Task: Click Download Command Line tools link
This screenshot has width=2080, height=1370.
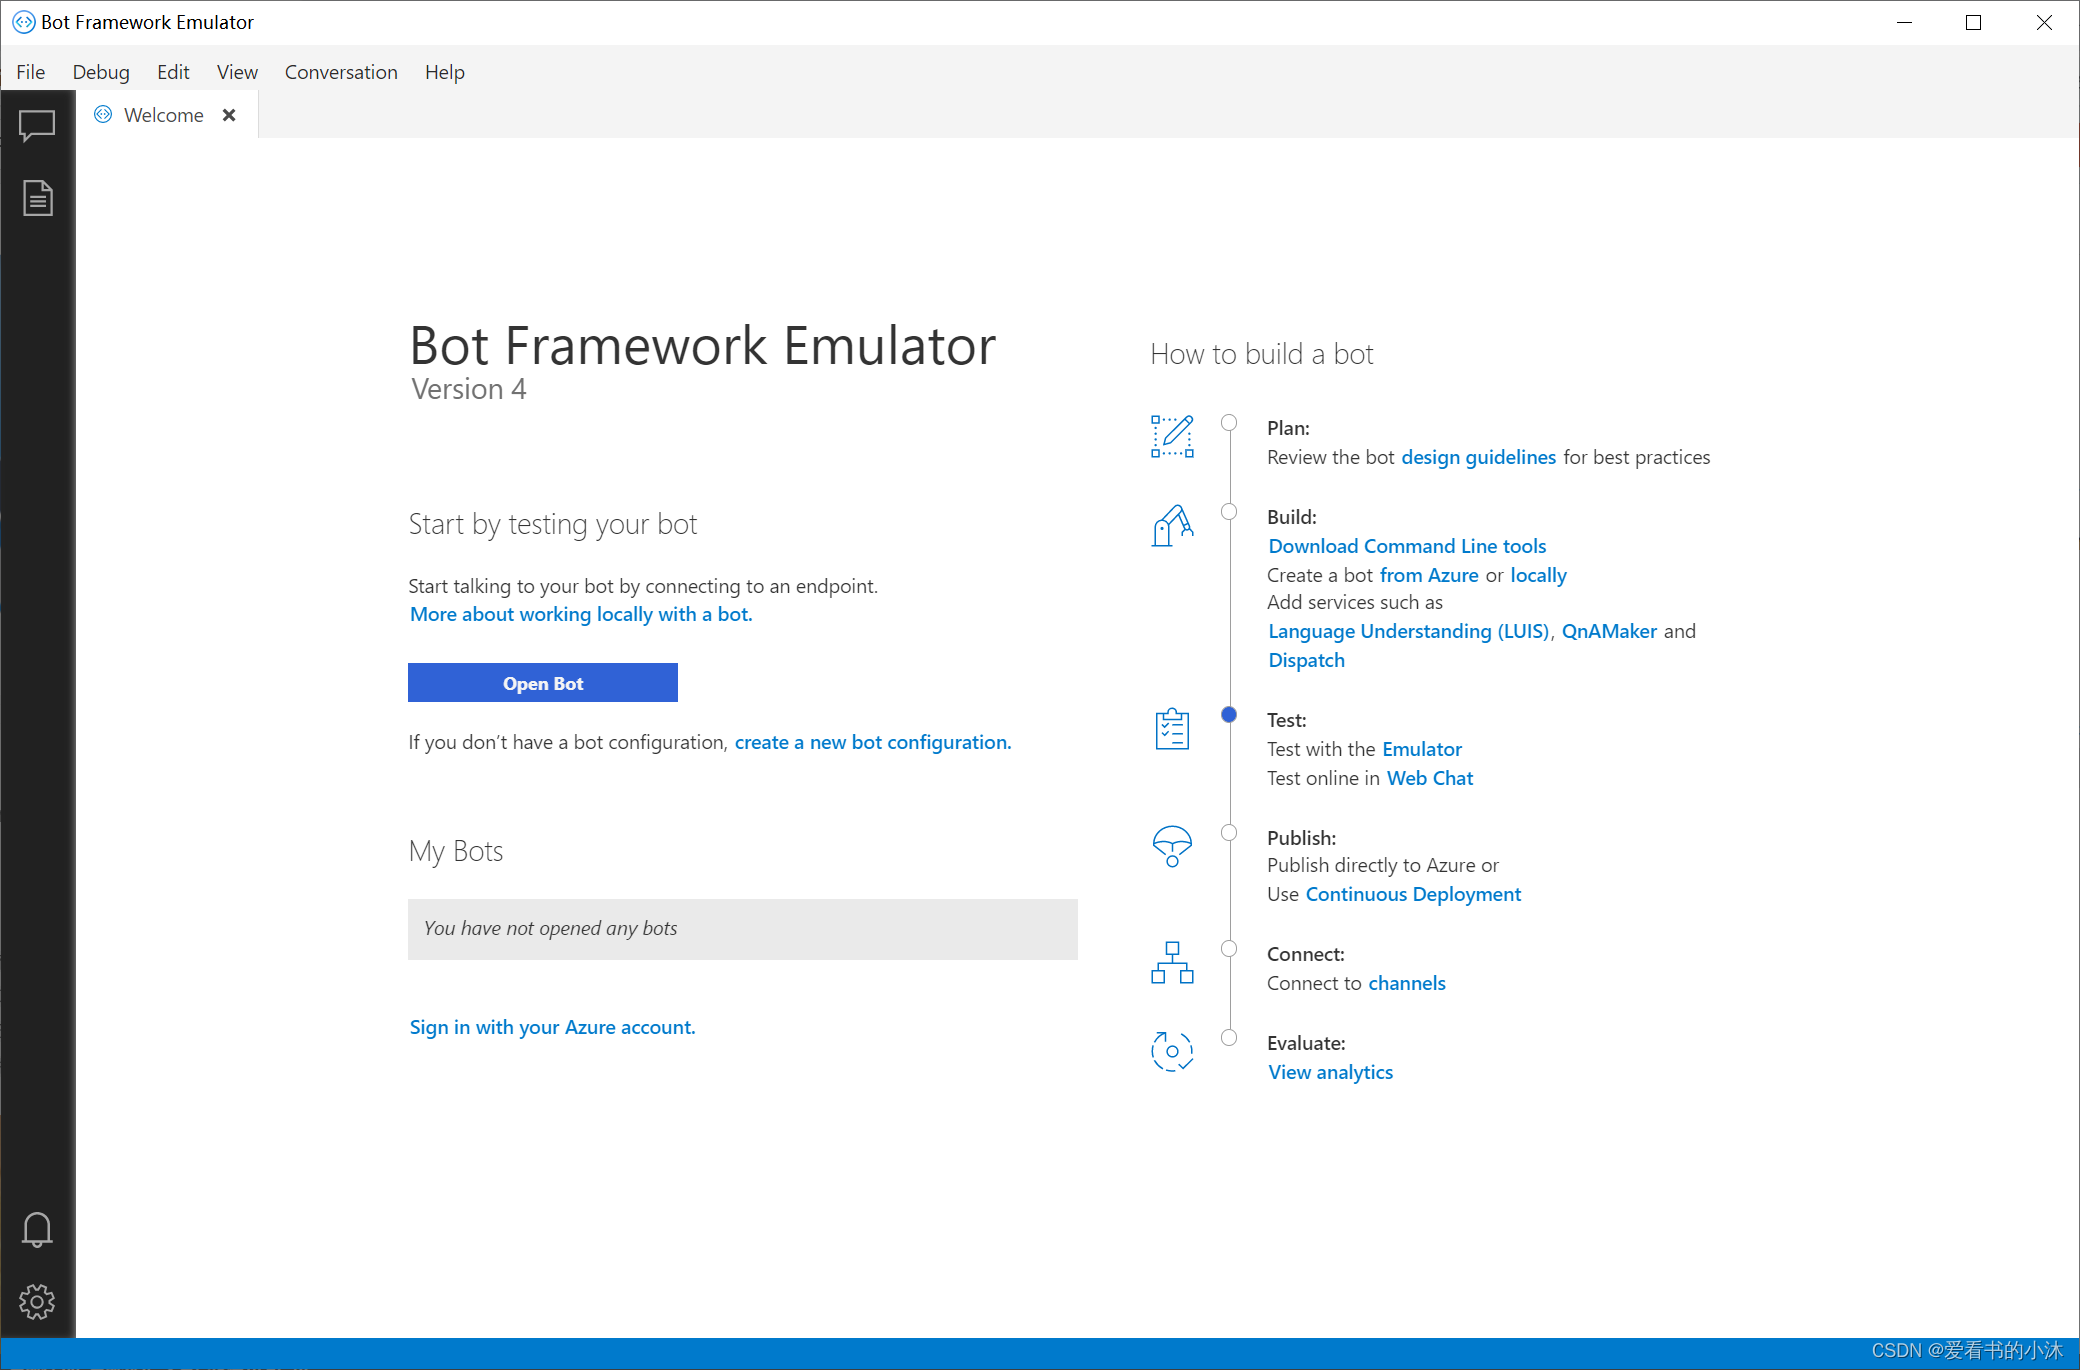Action: [1407, 546]
